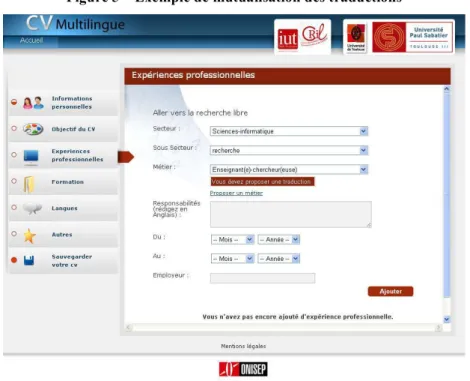Viewport: 470px width, 381px height.
Task: Click the IUT logo
Action: [288, 39]
